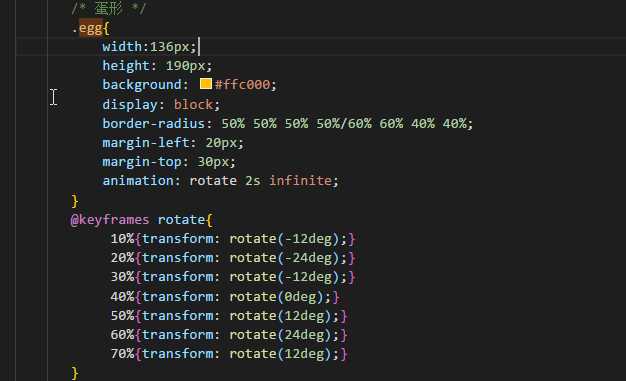Click the @keyframes at-rule keyword
Screen dimensions: 626x381
(110, 220)
